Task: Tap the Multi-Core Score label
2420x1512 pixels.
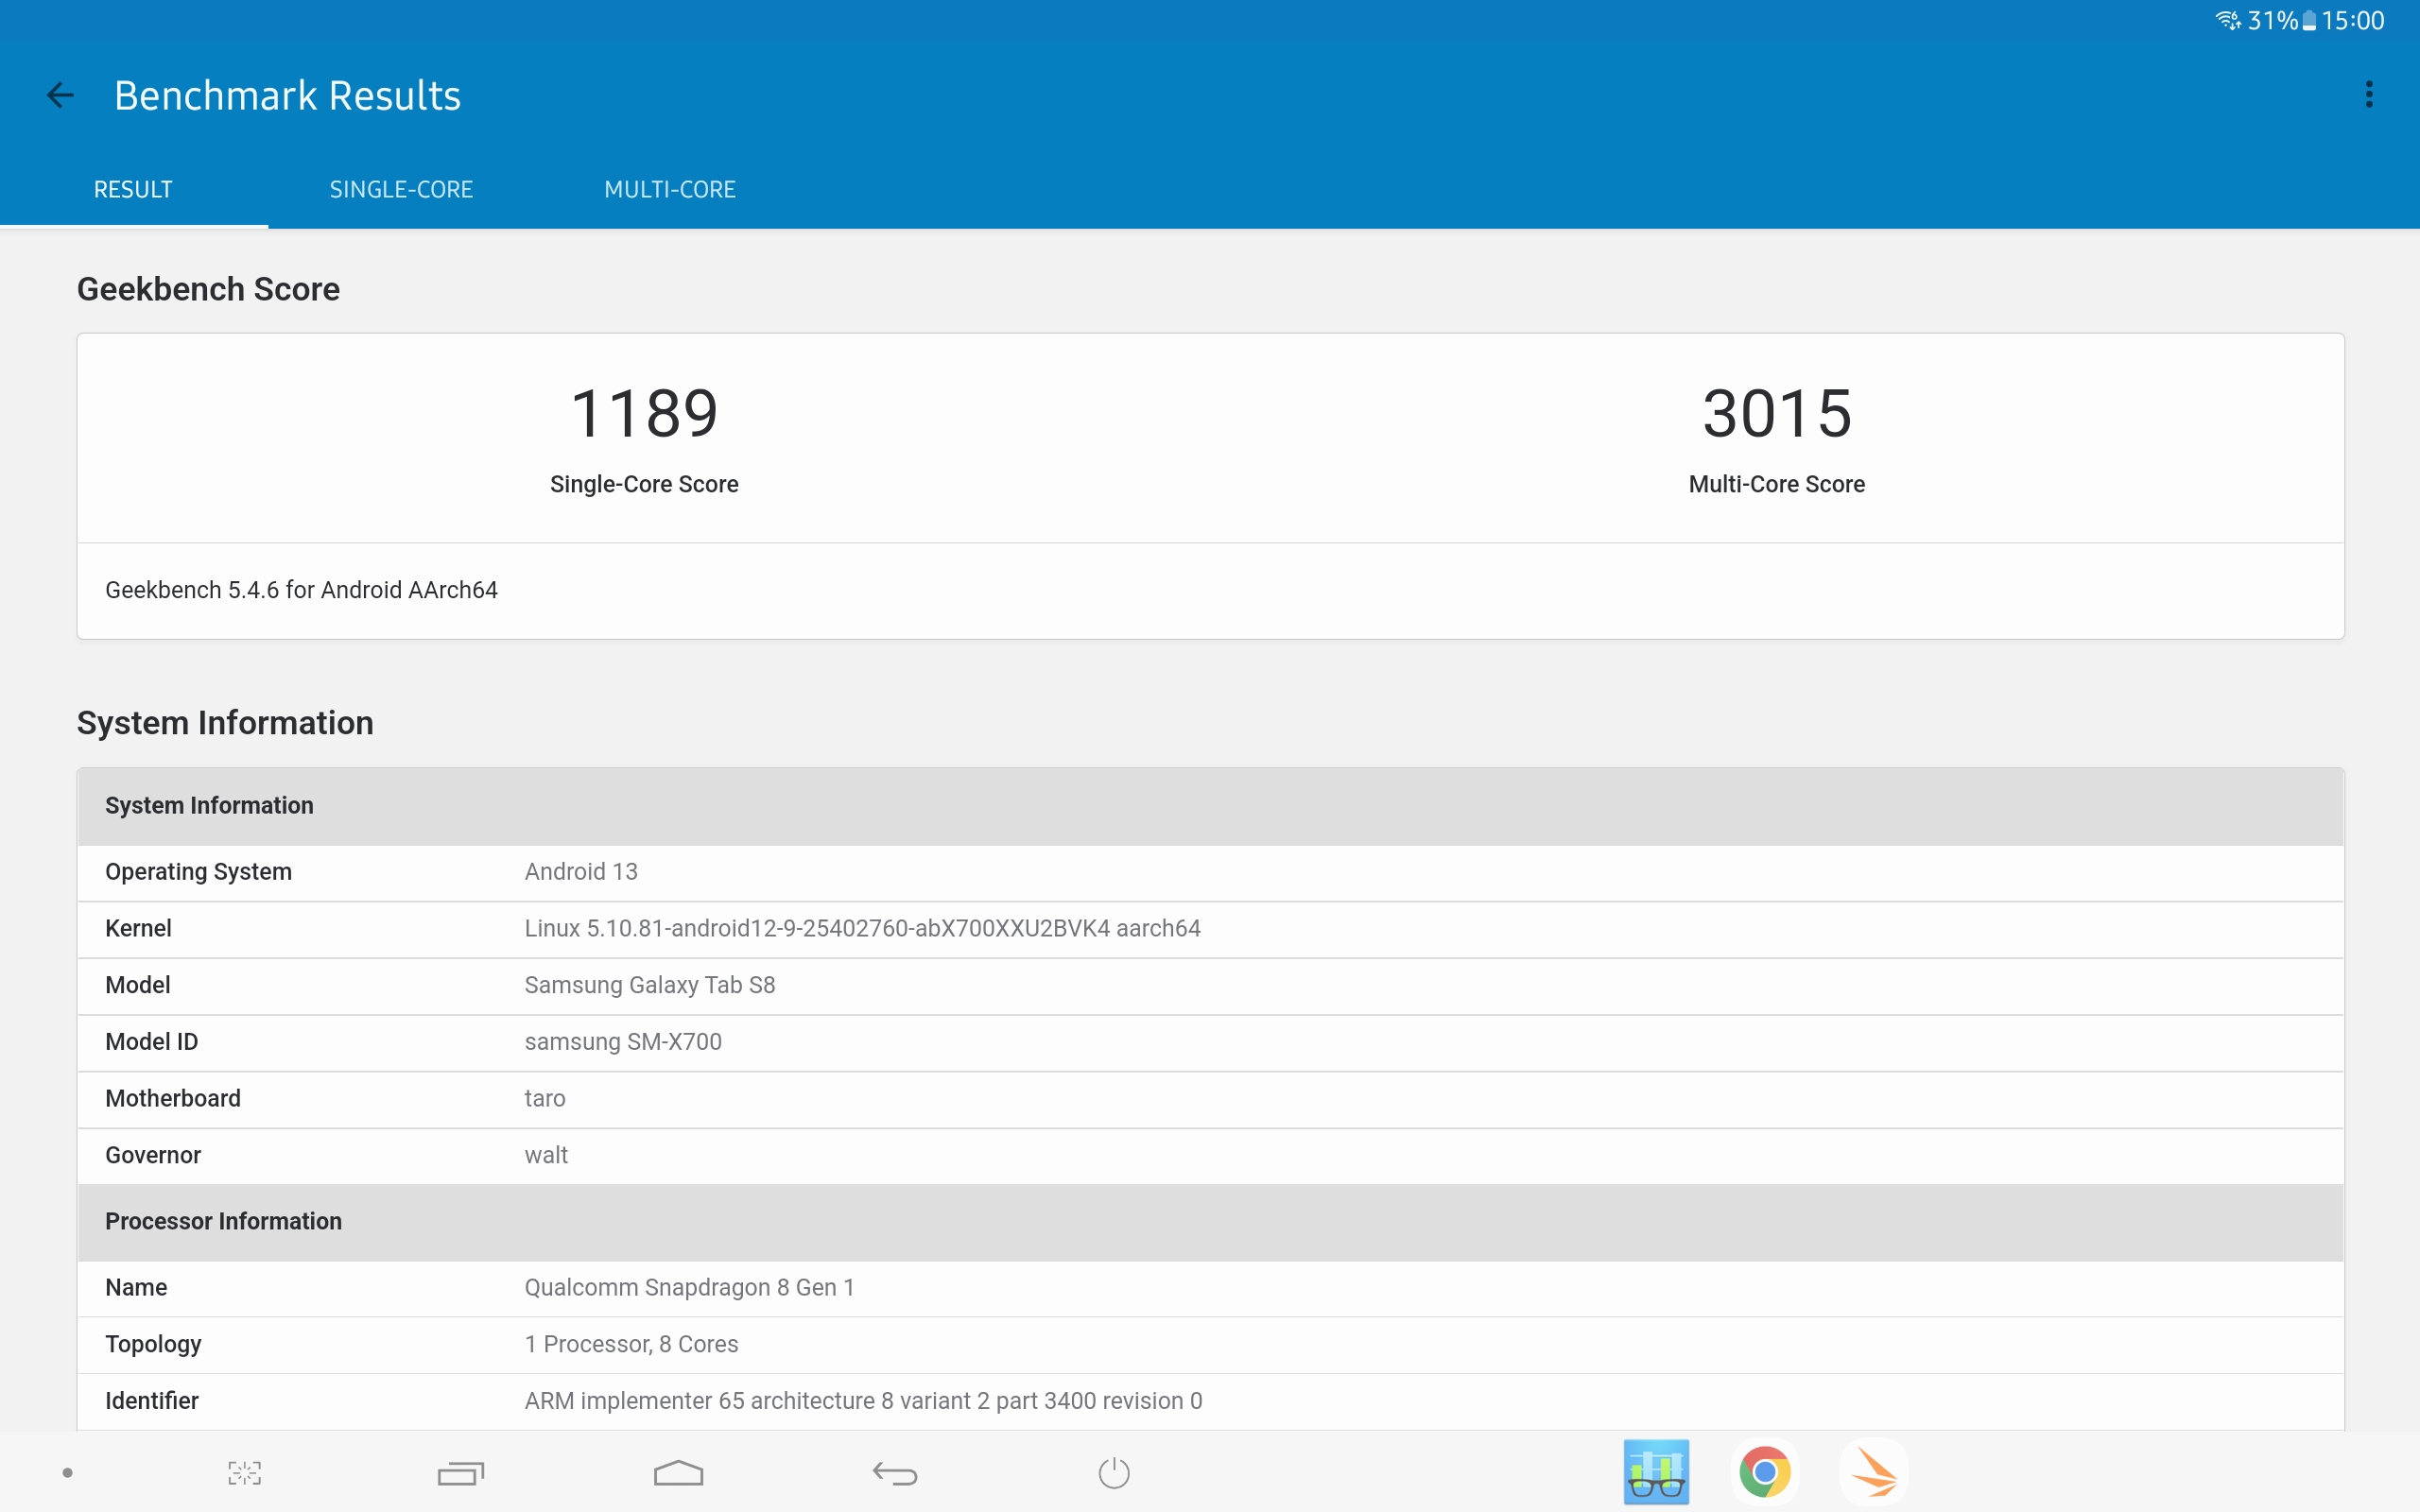Action: [1777, 484]
